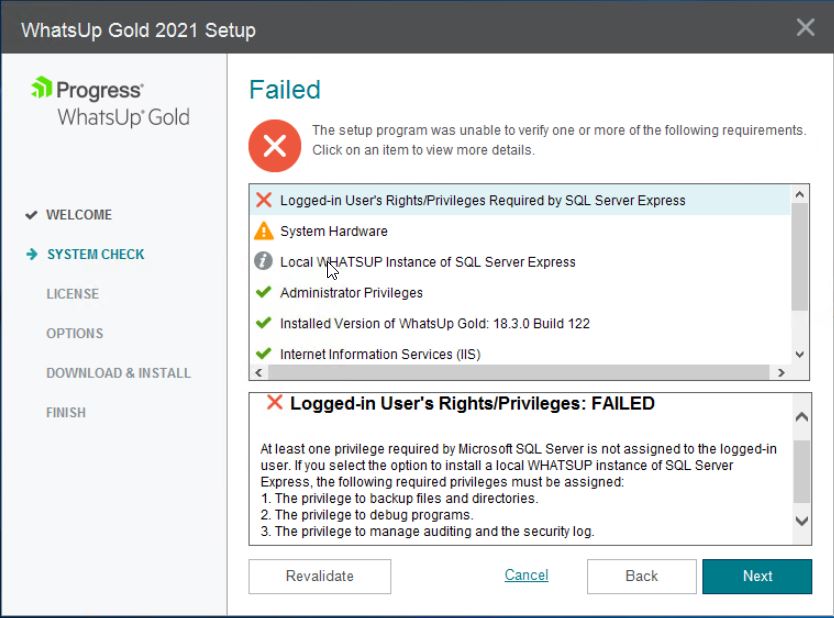Click the Revalidate button
This screenshot has height=618, width=834.
320,576
